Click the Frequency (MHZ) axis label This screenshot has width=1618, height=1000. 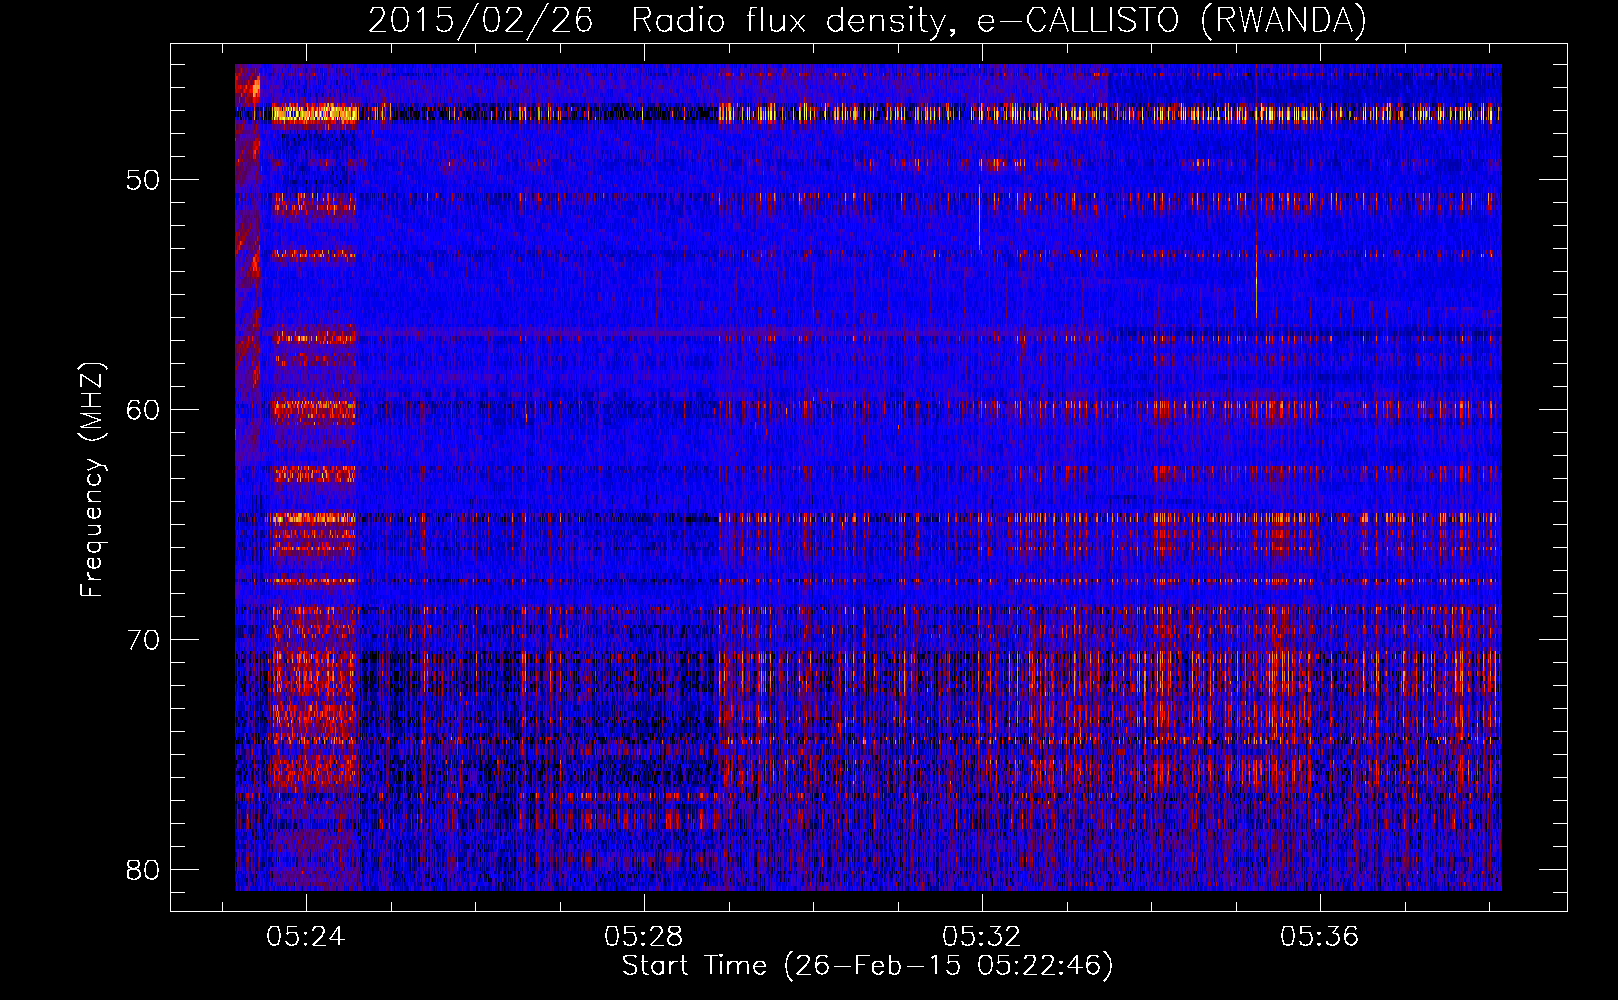[x=92, y=480]
